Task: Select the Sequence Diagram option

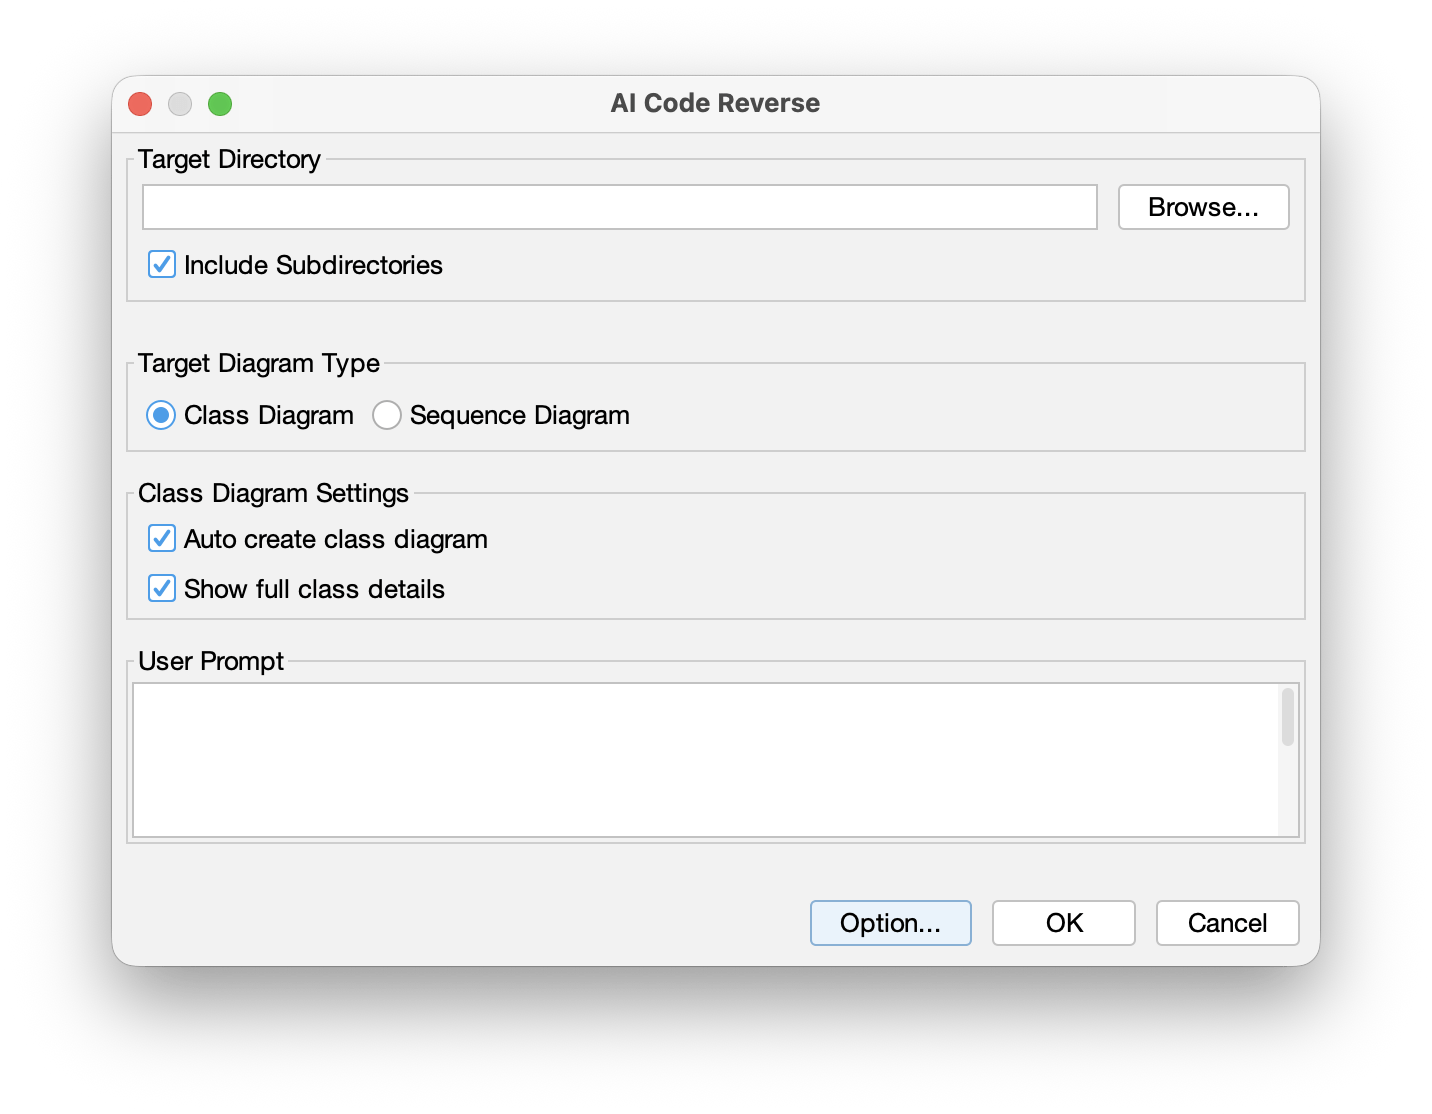Action: pos(387,414)
